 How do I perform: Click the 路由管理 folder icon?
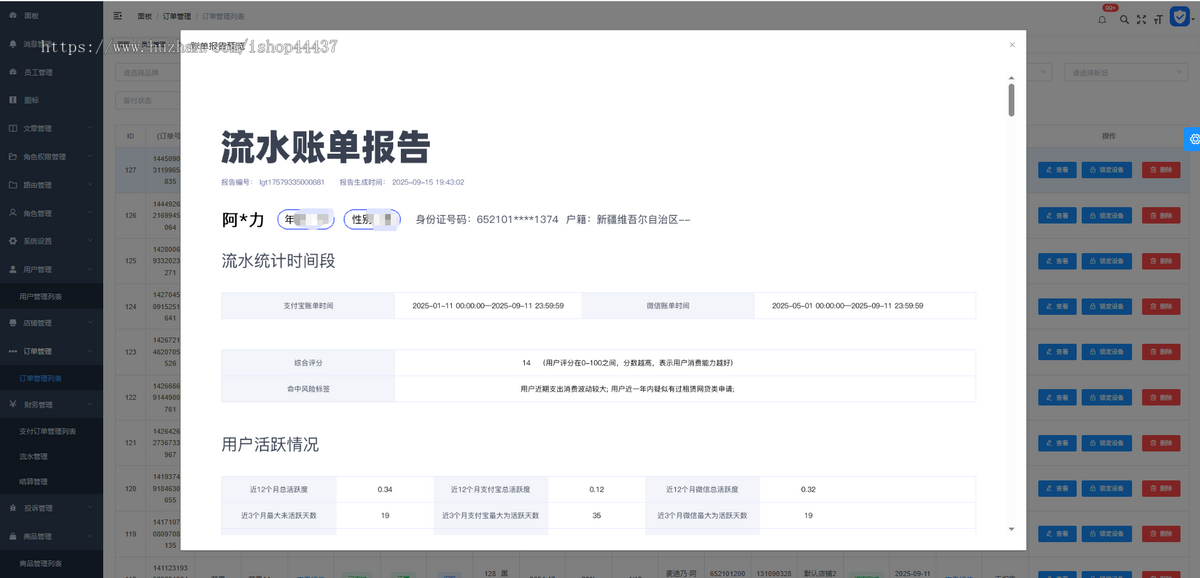tap(13, 185)
